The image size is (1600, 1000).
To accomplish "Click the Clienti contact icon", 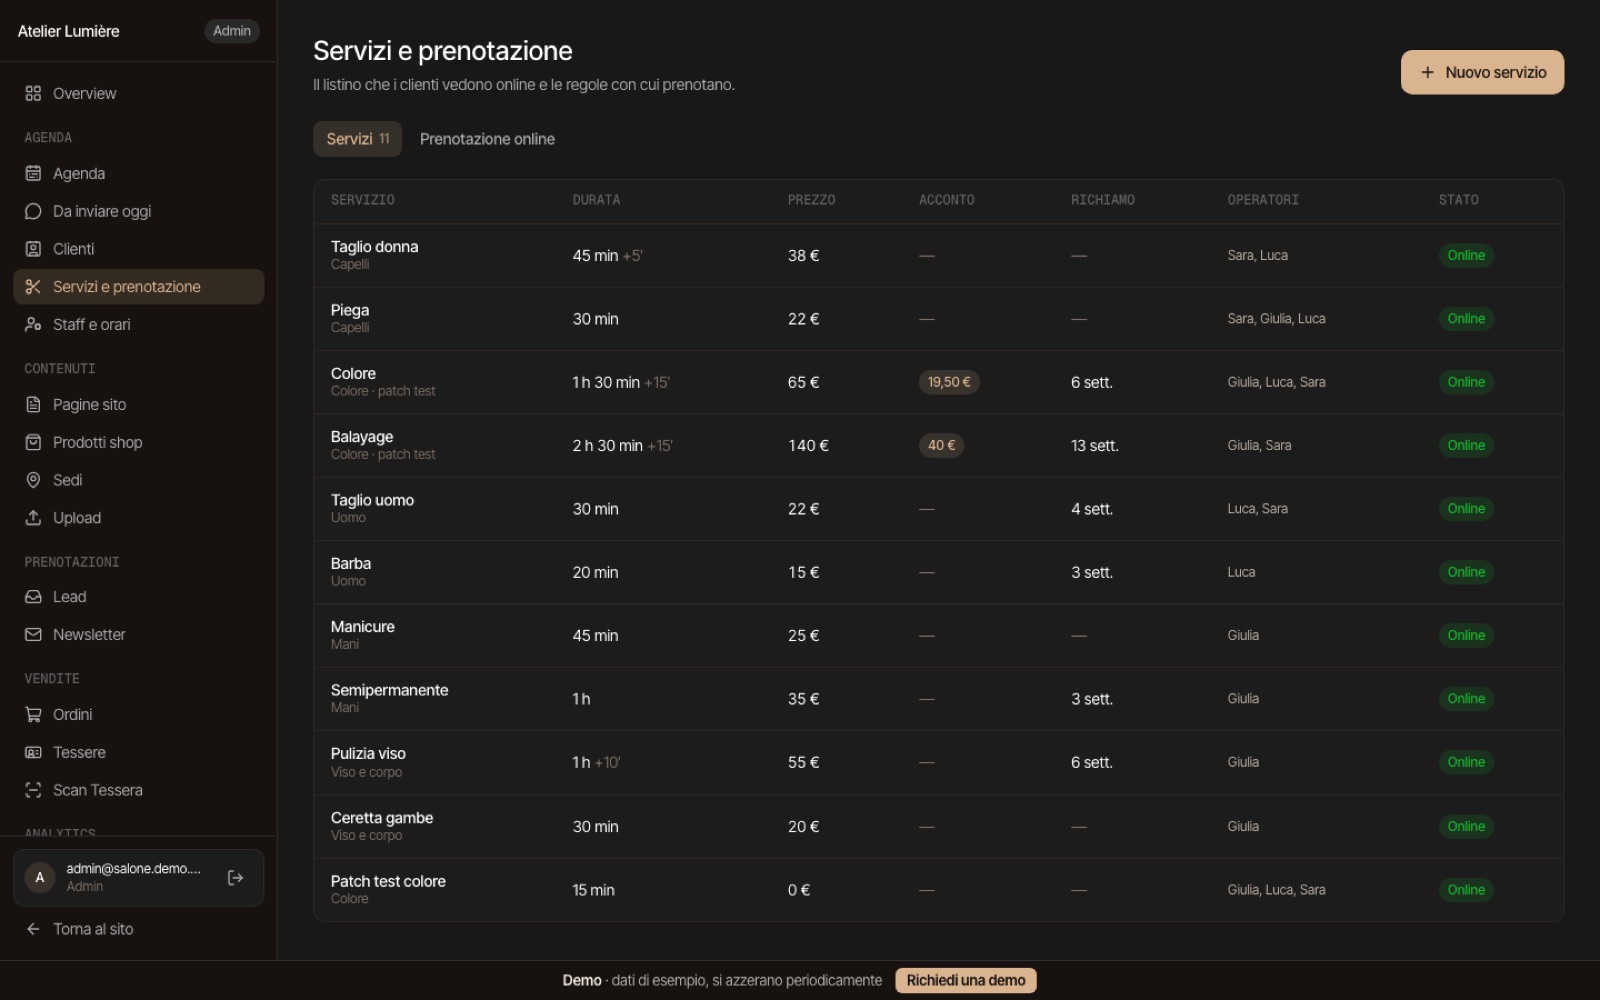I will [x=33, y=249].
